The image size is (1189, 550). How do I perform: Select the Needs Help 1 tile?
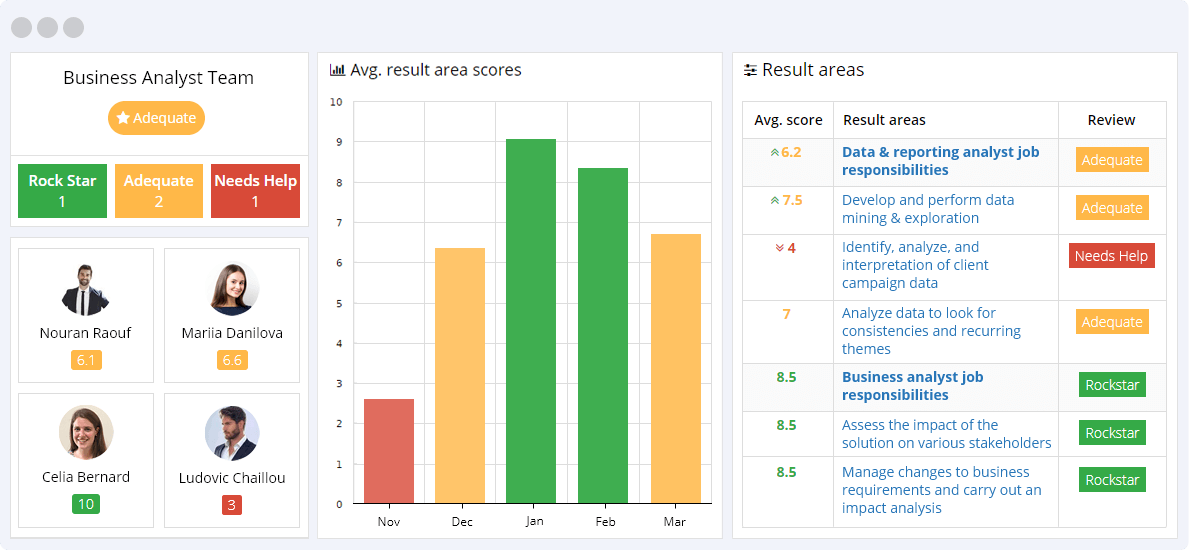click(x=256, y=191)
